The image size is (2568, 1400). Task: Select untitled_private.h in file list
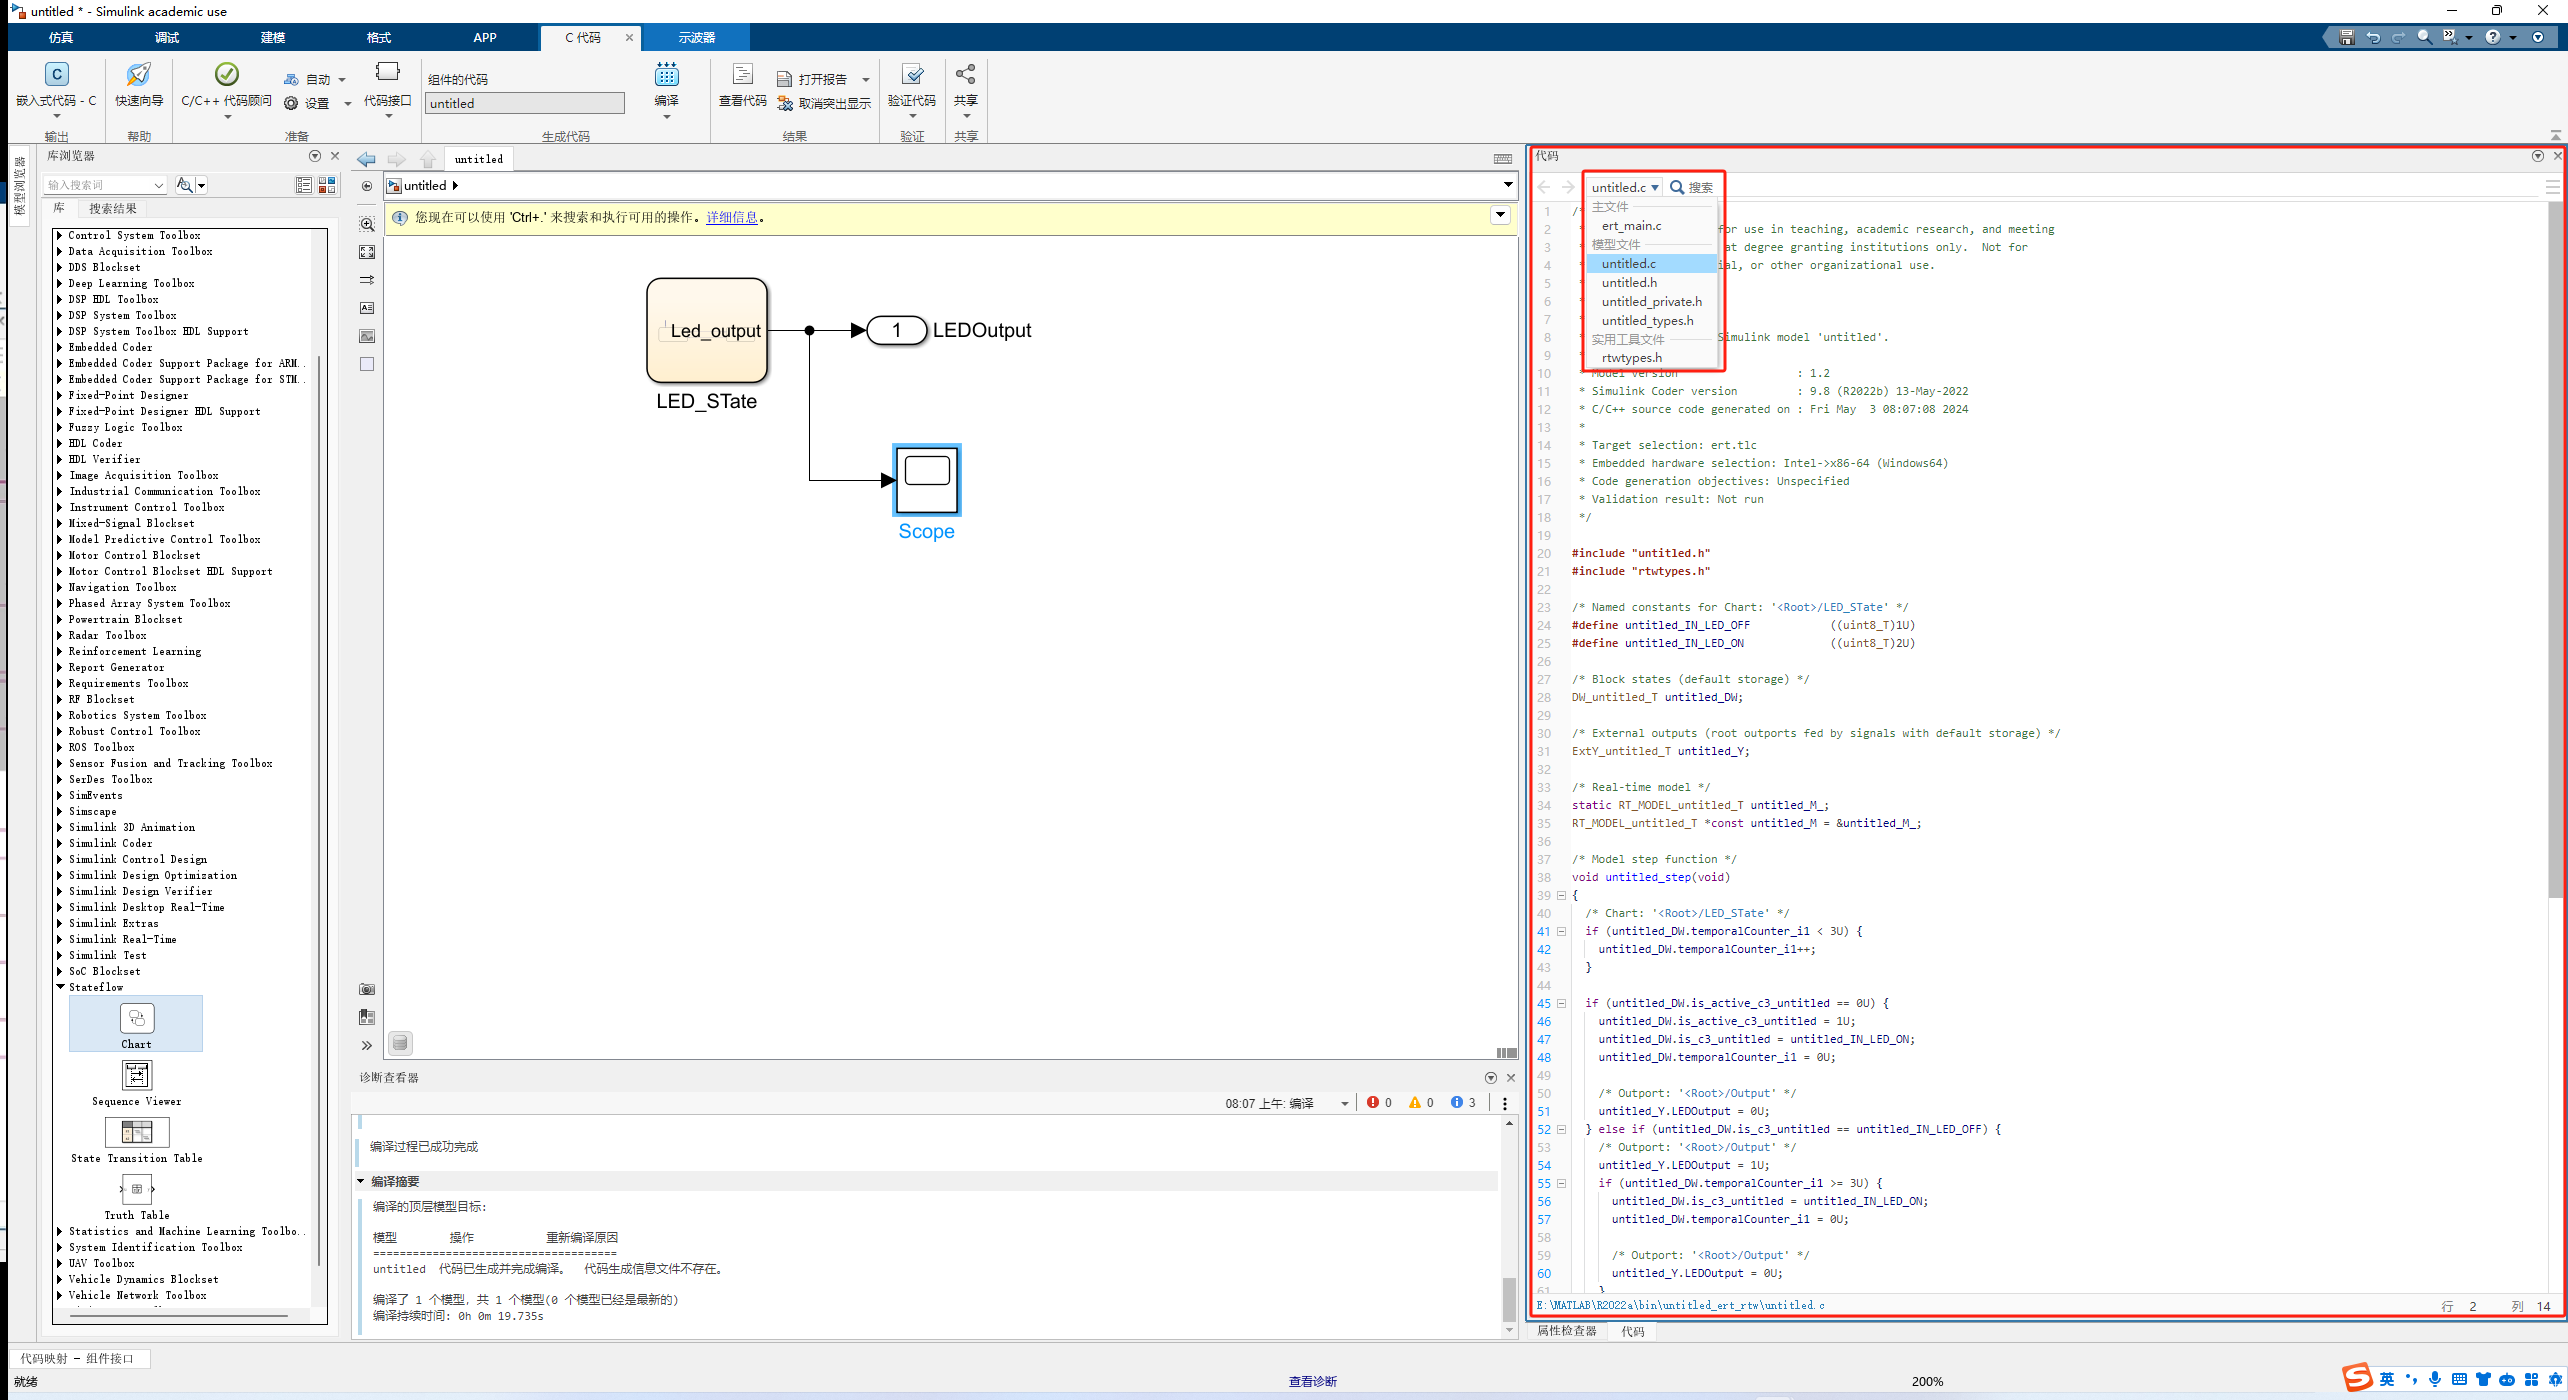[x=1652, y=301]
